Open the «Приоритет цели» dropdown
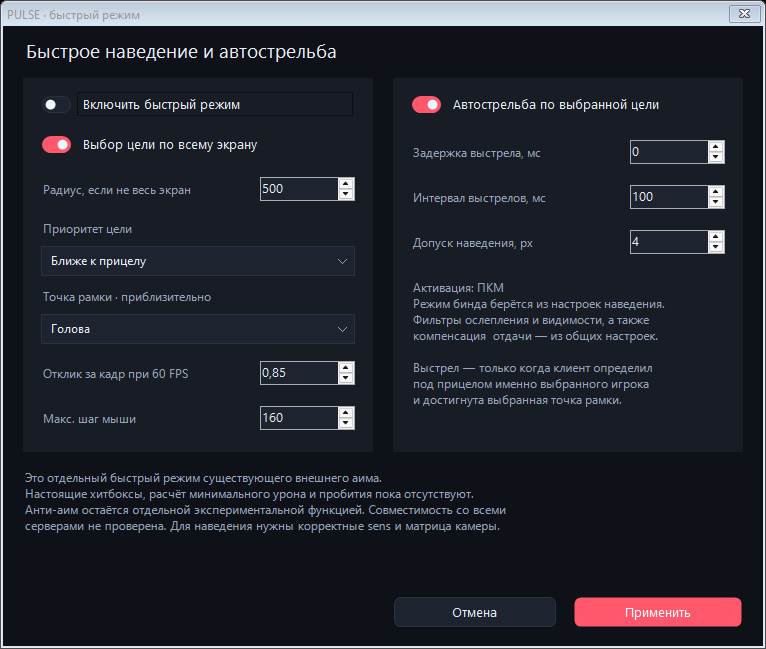 click(x=198, y=261)
